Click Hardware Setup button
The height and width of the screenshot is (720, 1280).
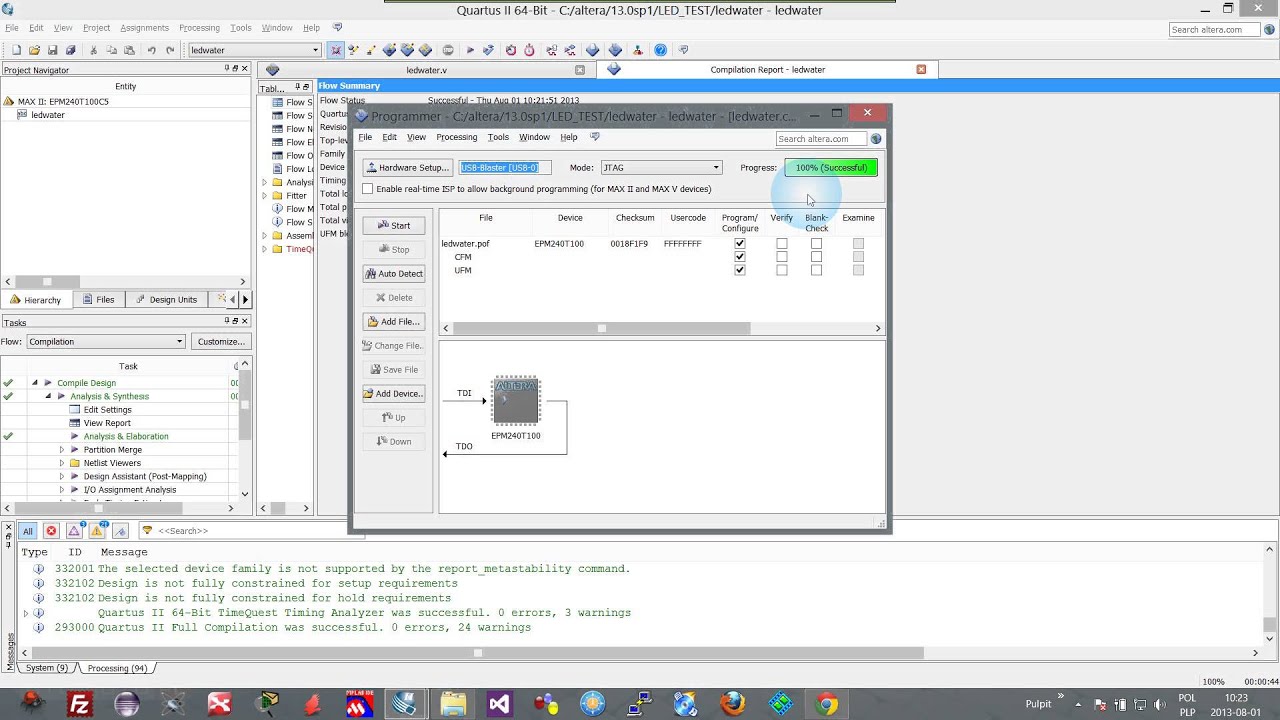tap(407, 168)
